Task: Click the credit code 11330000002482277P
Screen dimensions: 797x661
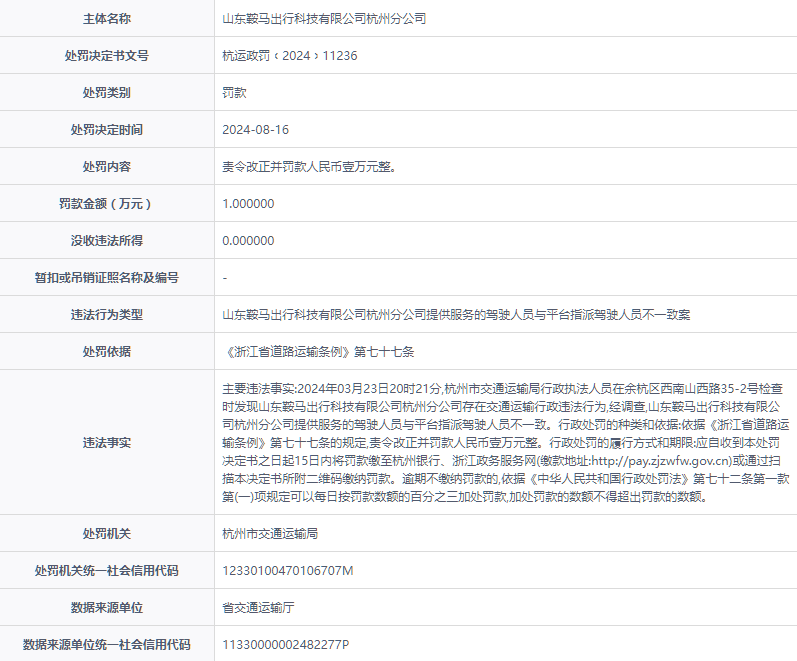Action: tap(286, 645)
